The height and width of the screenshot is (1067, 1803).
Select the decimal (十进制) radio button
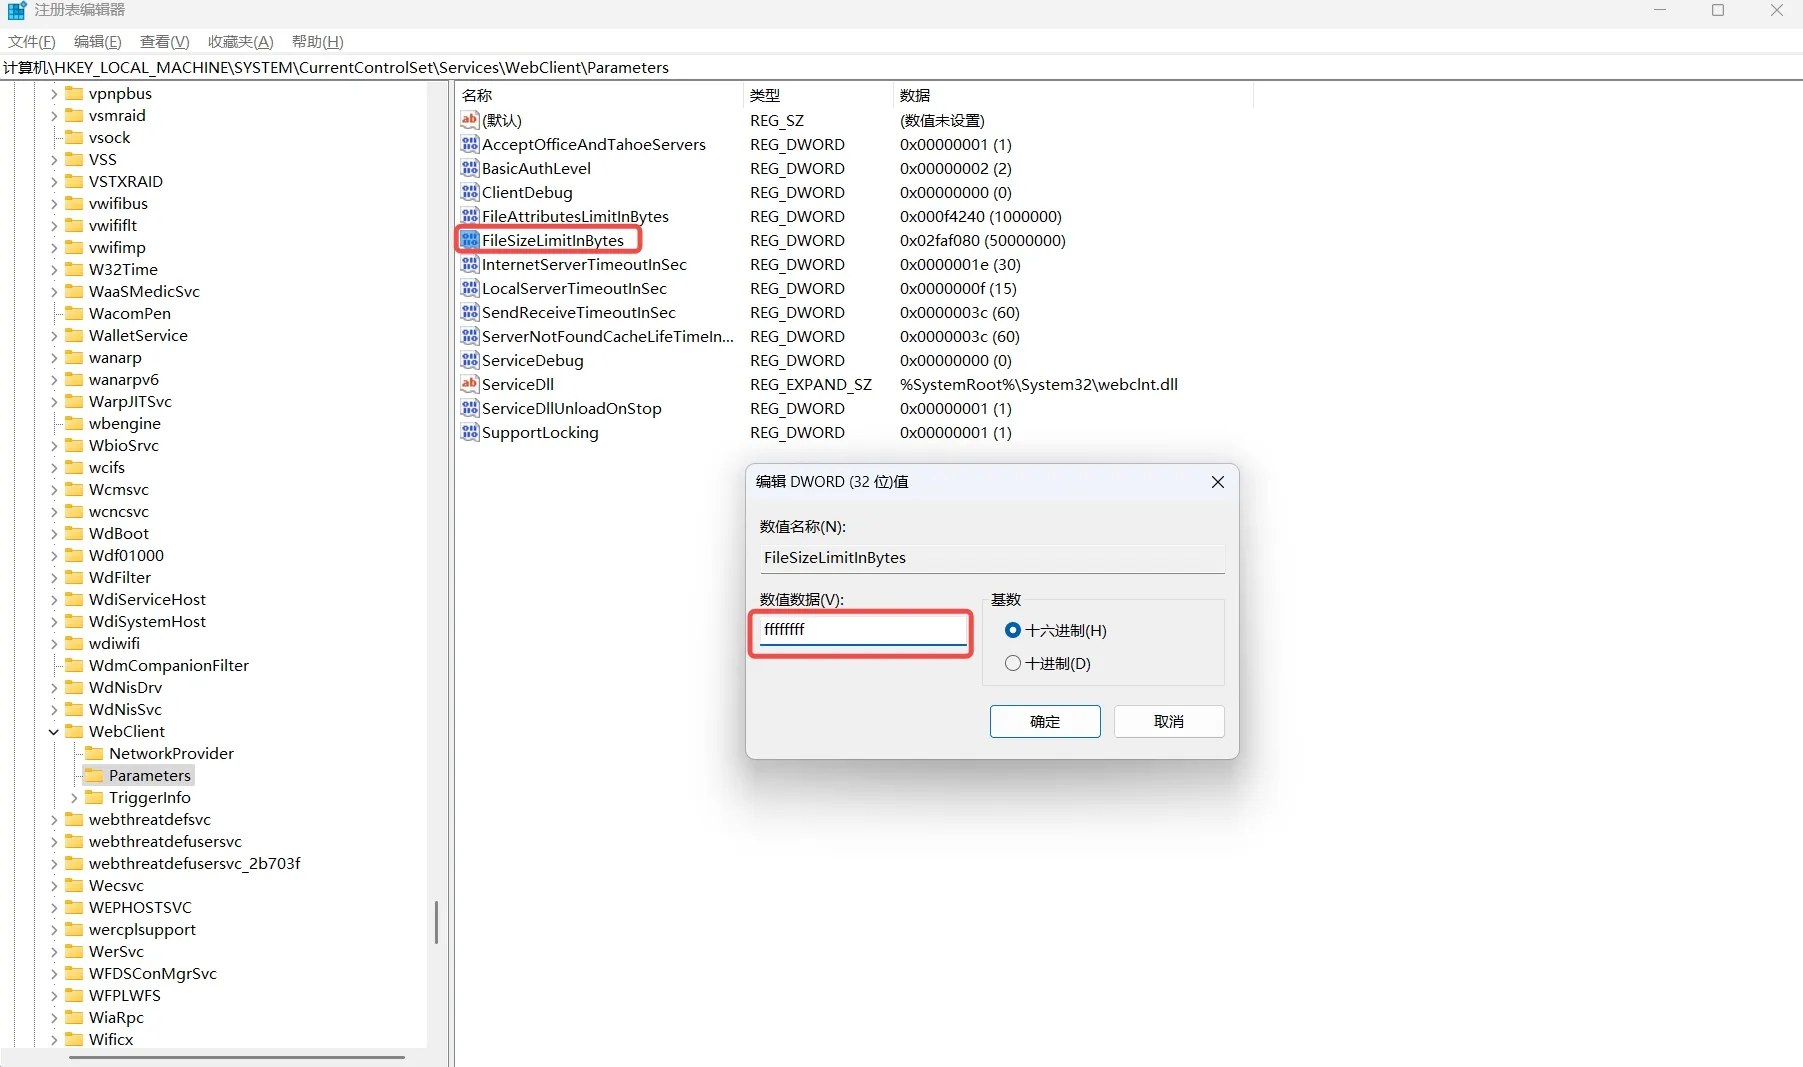click(1013, 663)
